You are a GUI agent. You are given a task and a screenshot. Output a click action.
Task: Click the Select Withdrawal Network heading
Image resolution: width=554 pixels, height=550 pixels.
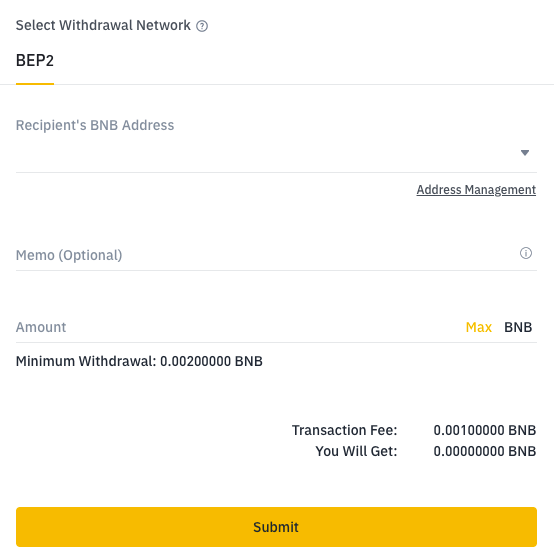tap(103, 25)
